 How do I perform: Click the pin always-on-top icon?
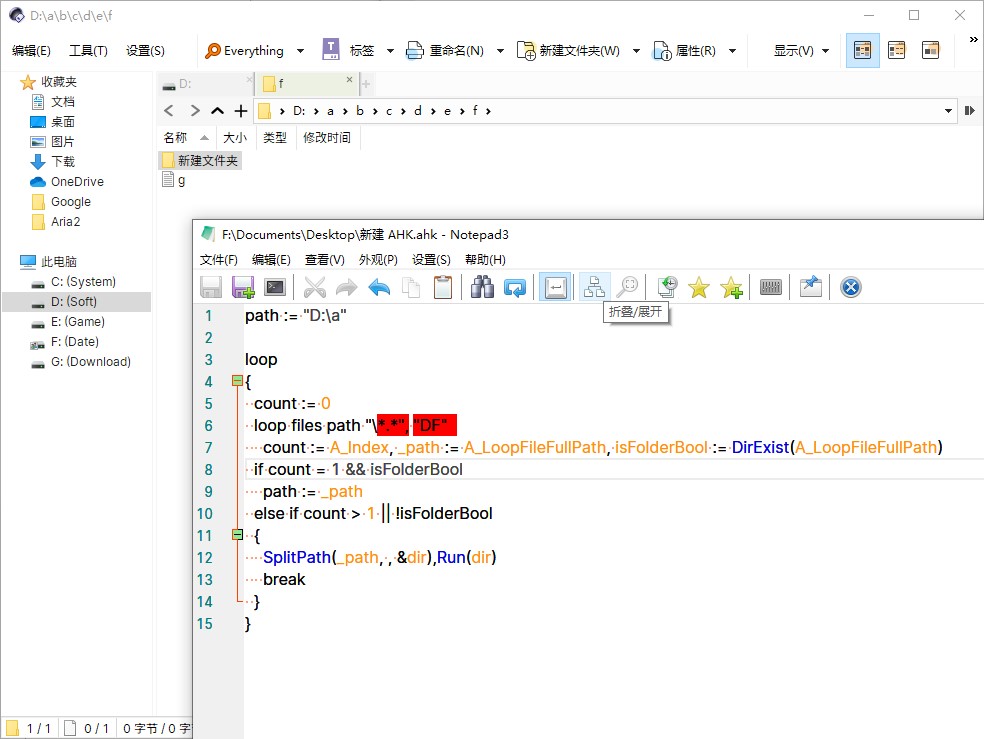click(811, 288)
